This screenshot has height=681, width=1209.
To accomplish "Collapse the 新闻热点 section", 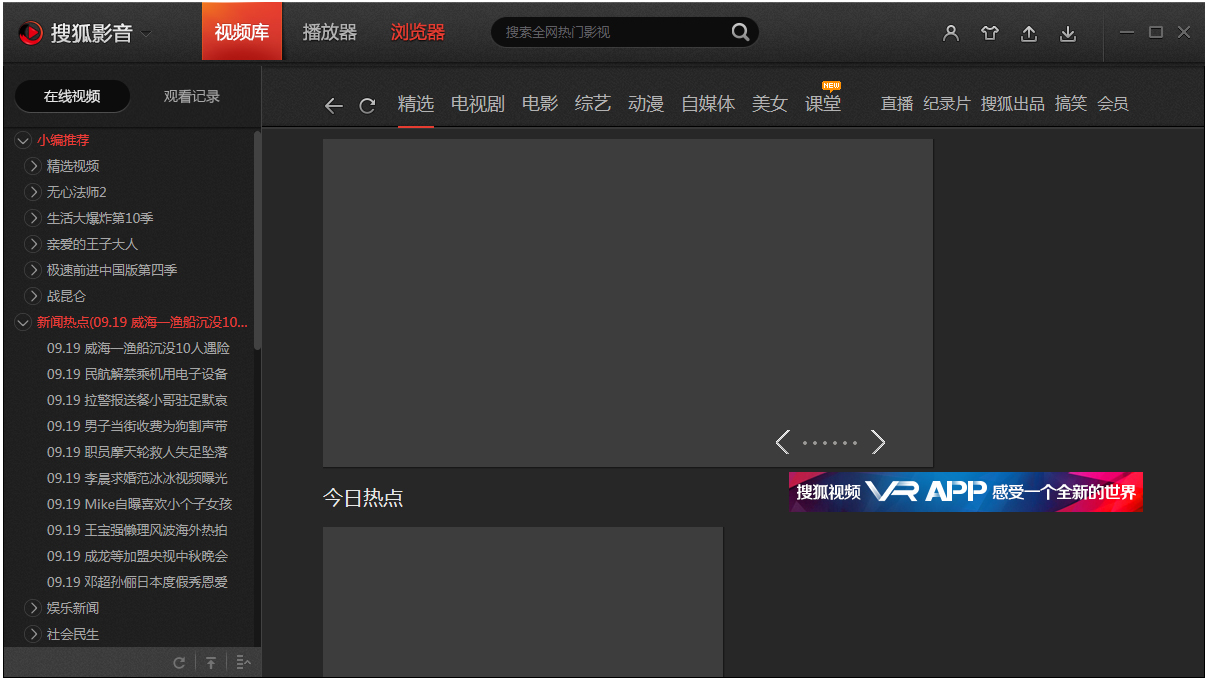I will [23, 322].
